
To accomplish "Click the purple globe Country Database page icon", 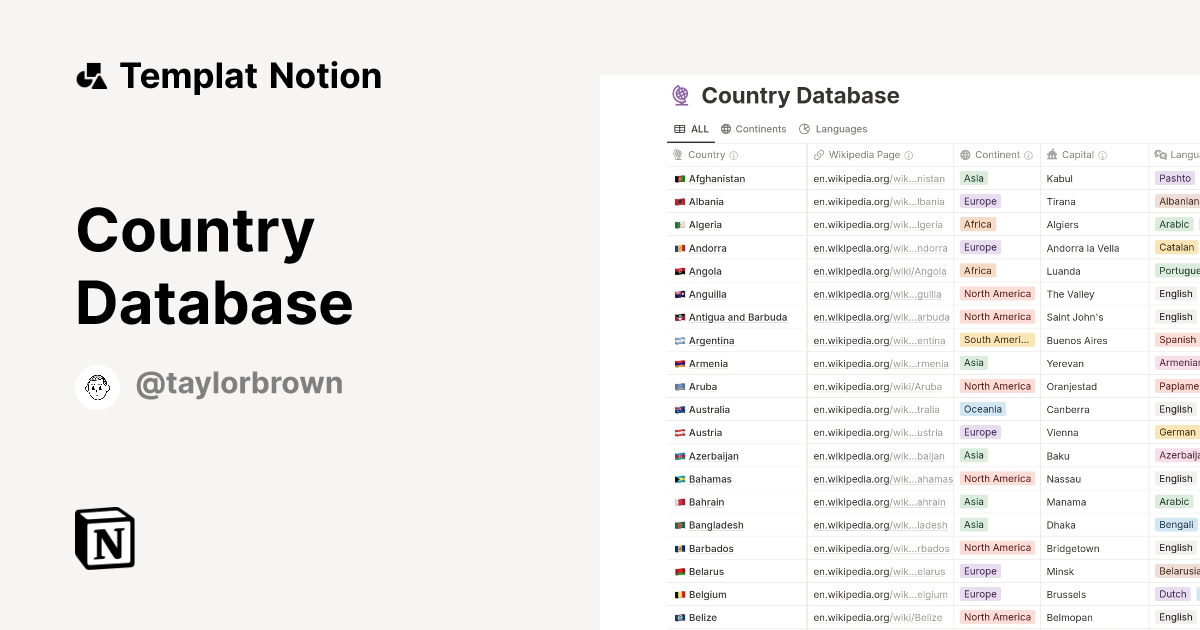I will (681, 95).
